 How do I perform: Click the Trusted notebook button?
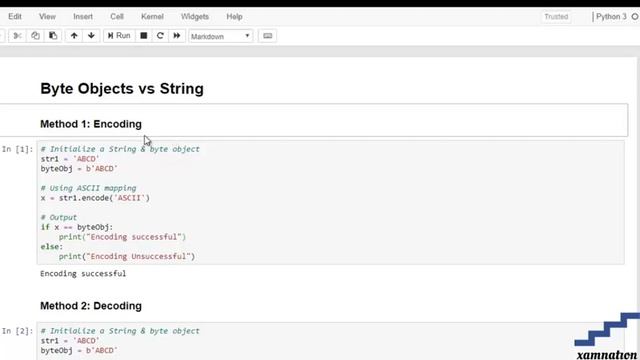click(x=556, y=17)
